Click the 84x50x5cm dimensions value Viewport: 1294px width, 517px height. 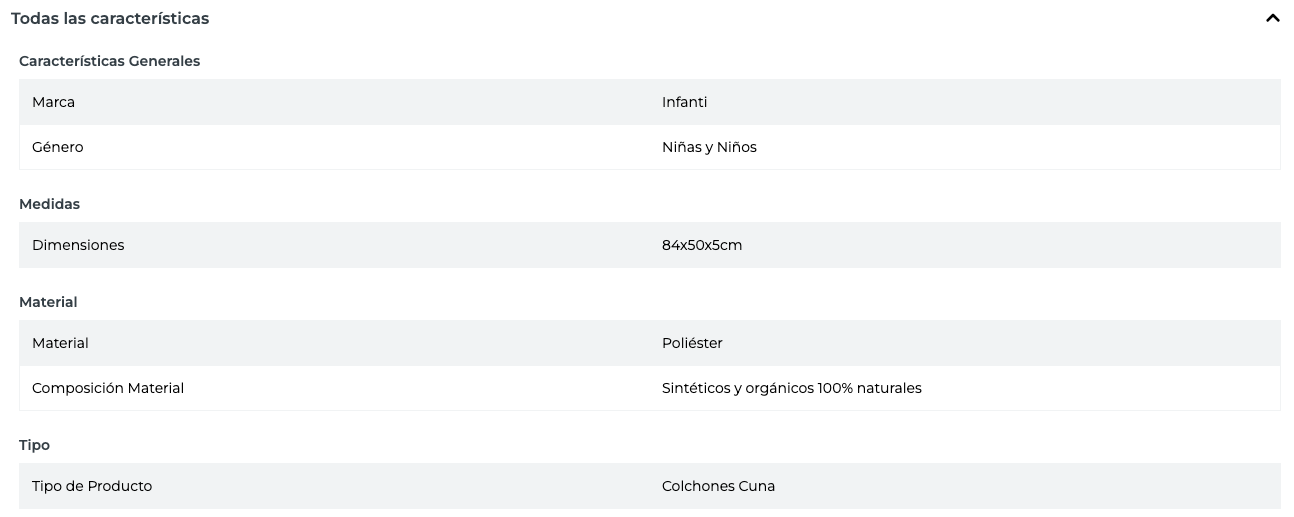pos(702,245)
